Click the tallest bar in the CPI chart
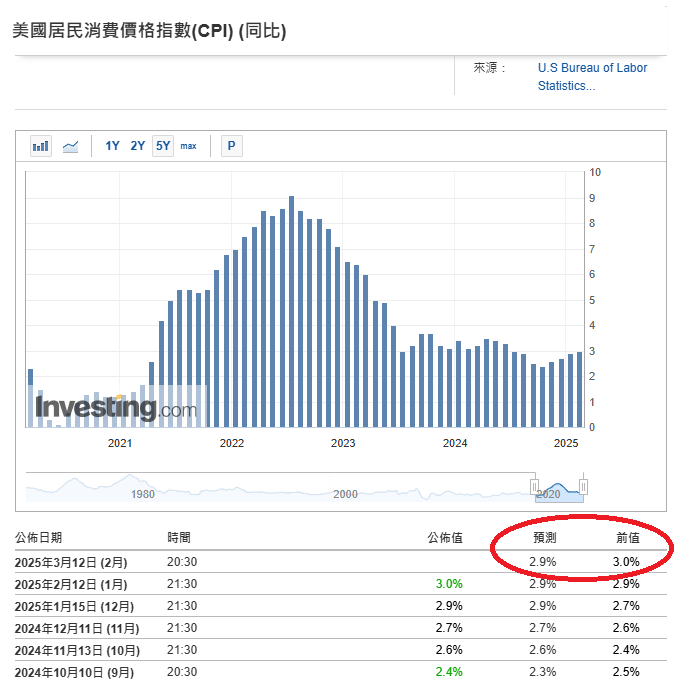The image size is (675, 697). [292, 312]
